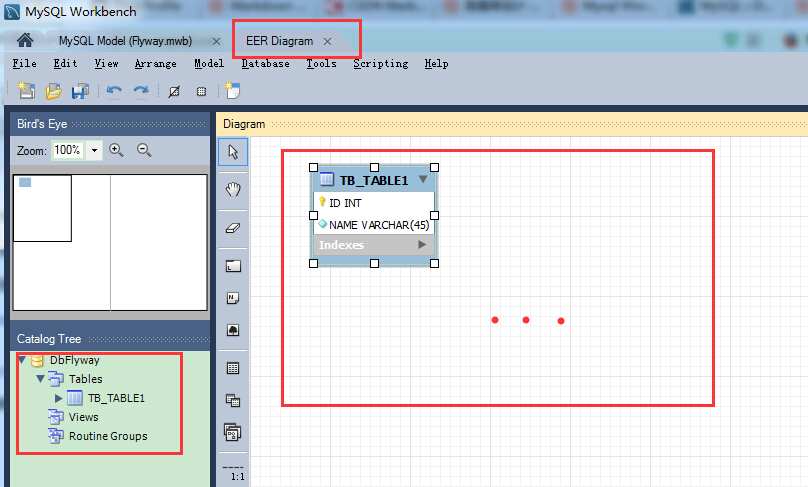Screen dimensions: 808x487
Task: Switch to MySQL Model (Flyway.mwb) tab
Action: click(125, 41)
